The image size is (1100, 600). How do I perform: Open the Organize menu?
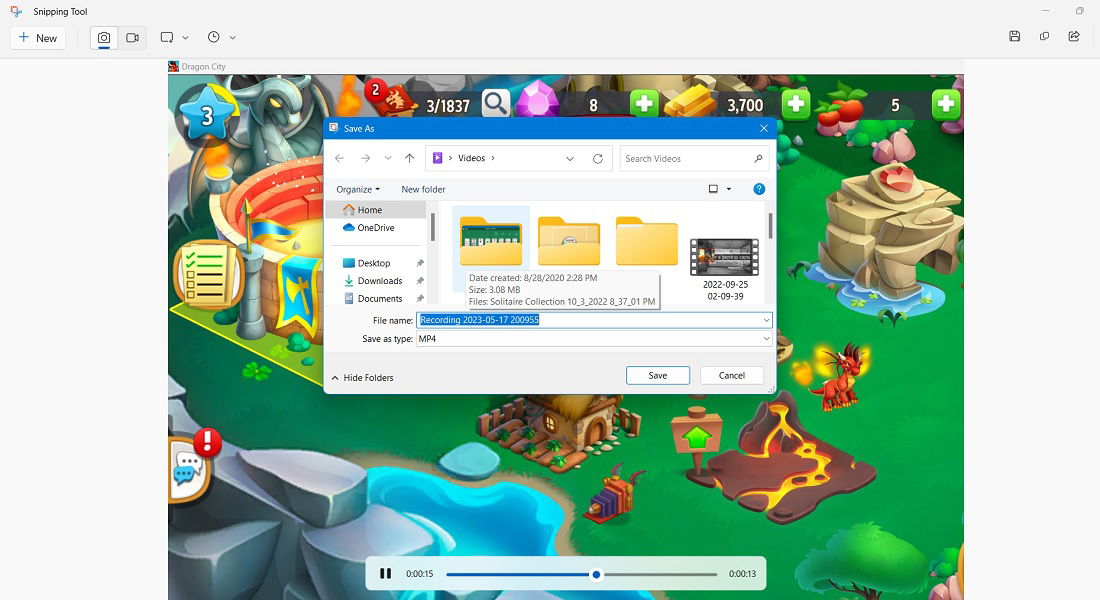tap(358, 189)
